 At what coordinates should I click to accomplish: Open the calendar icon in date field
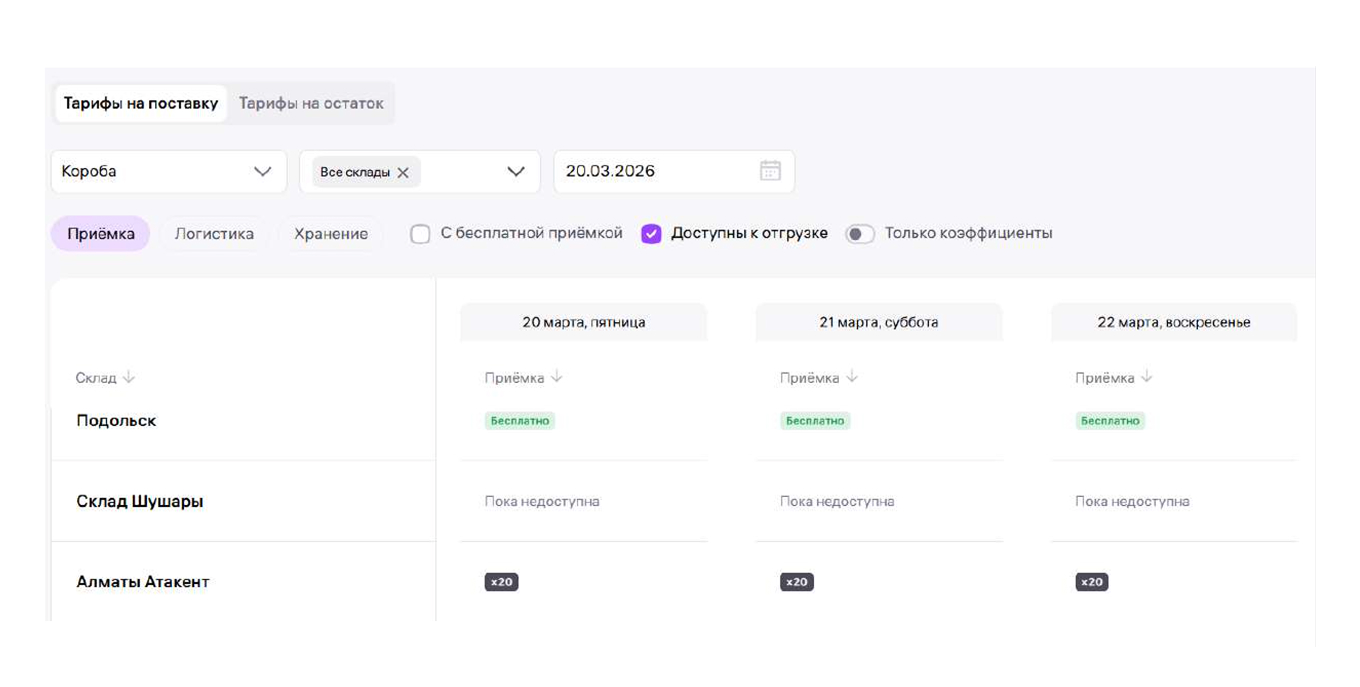(770, 171)
